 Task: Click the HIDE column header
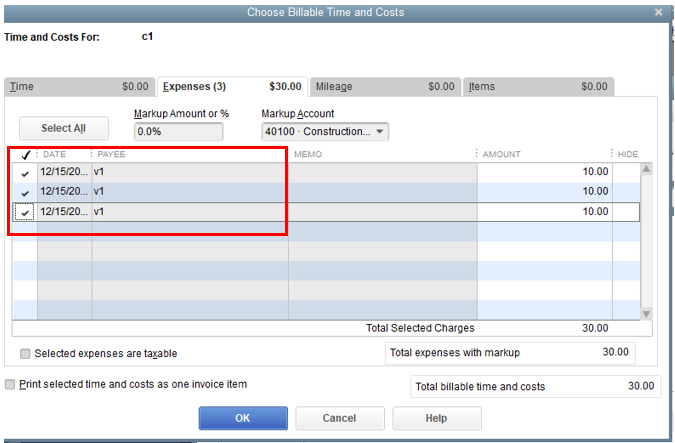click(x=628, y=155)
